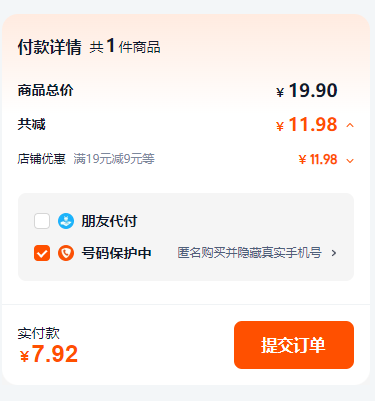Enable the 朋友代付 checkbox

point(42,221)
